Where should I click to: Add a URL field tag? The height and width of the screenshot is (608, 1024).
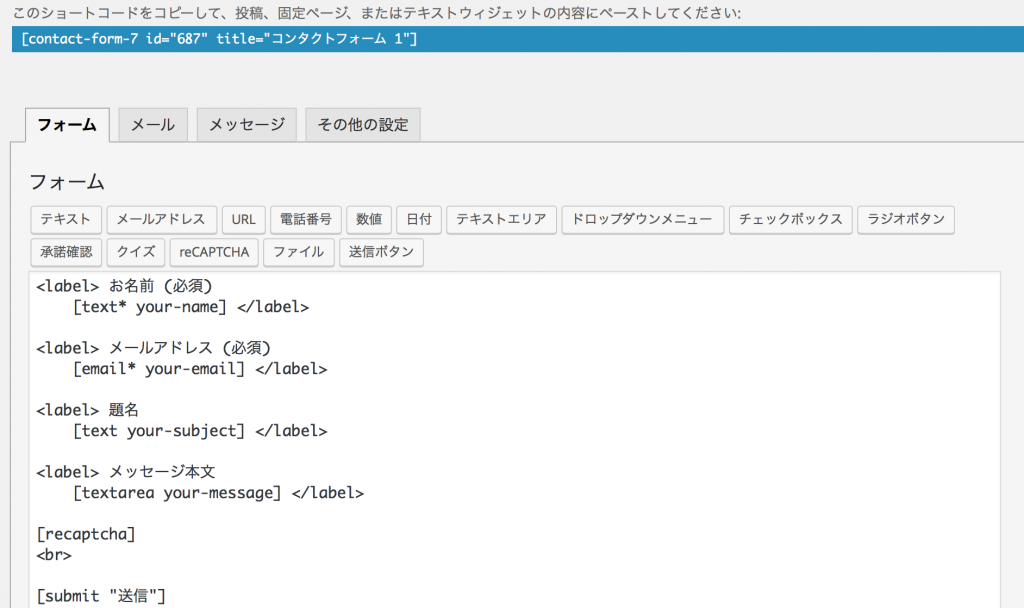coord(244,220)
